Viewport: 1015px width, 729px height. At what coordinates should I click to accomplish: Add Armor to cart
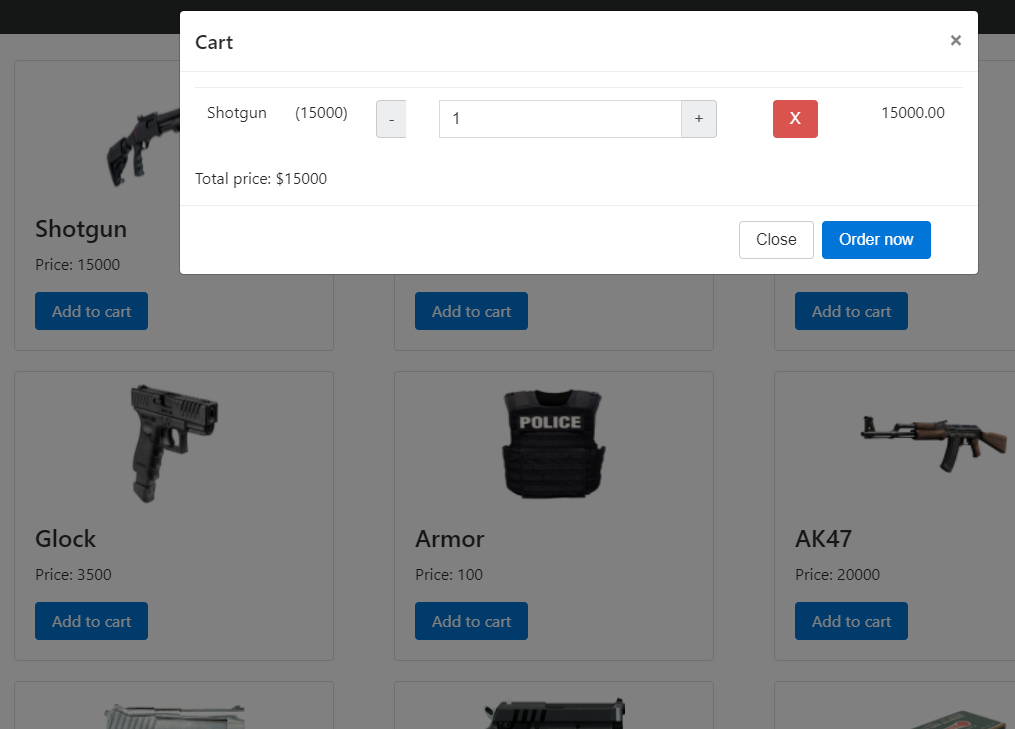[471, 622]
